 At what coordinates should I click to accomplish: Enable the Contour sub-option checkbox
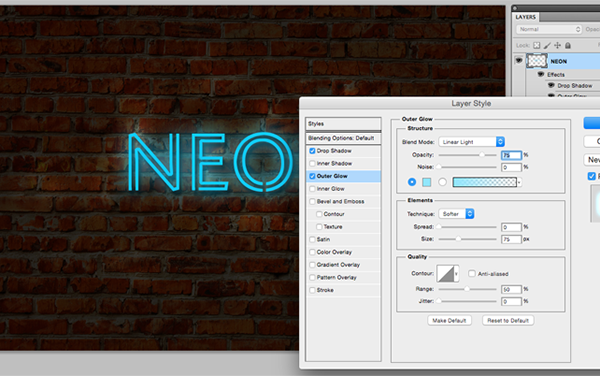319,214
